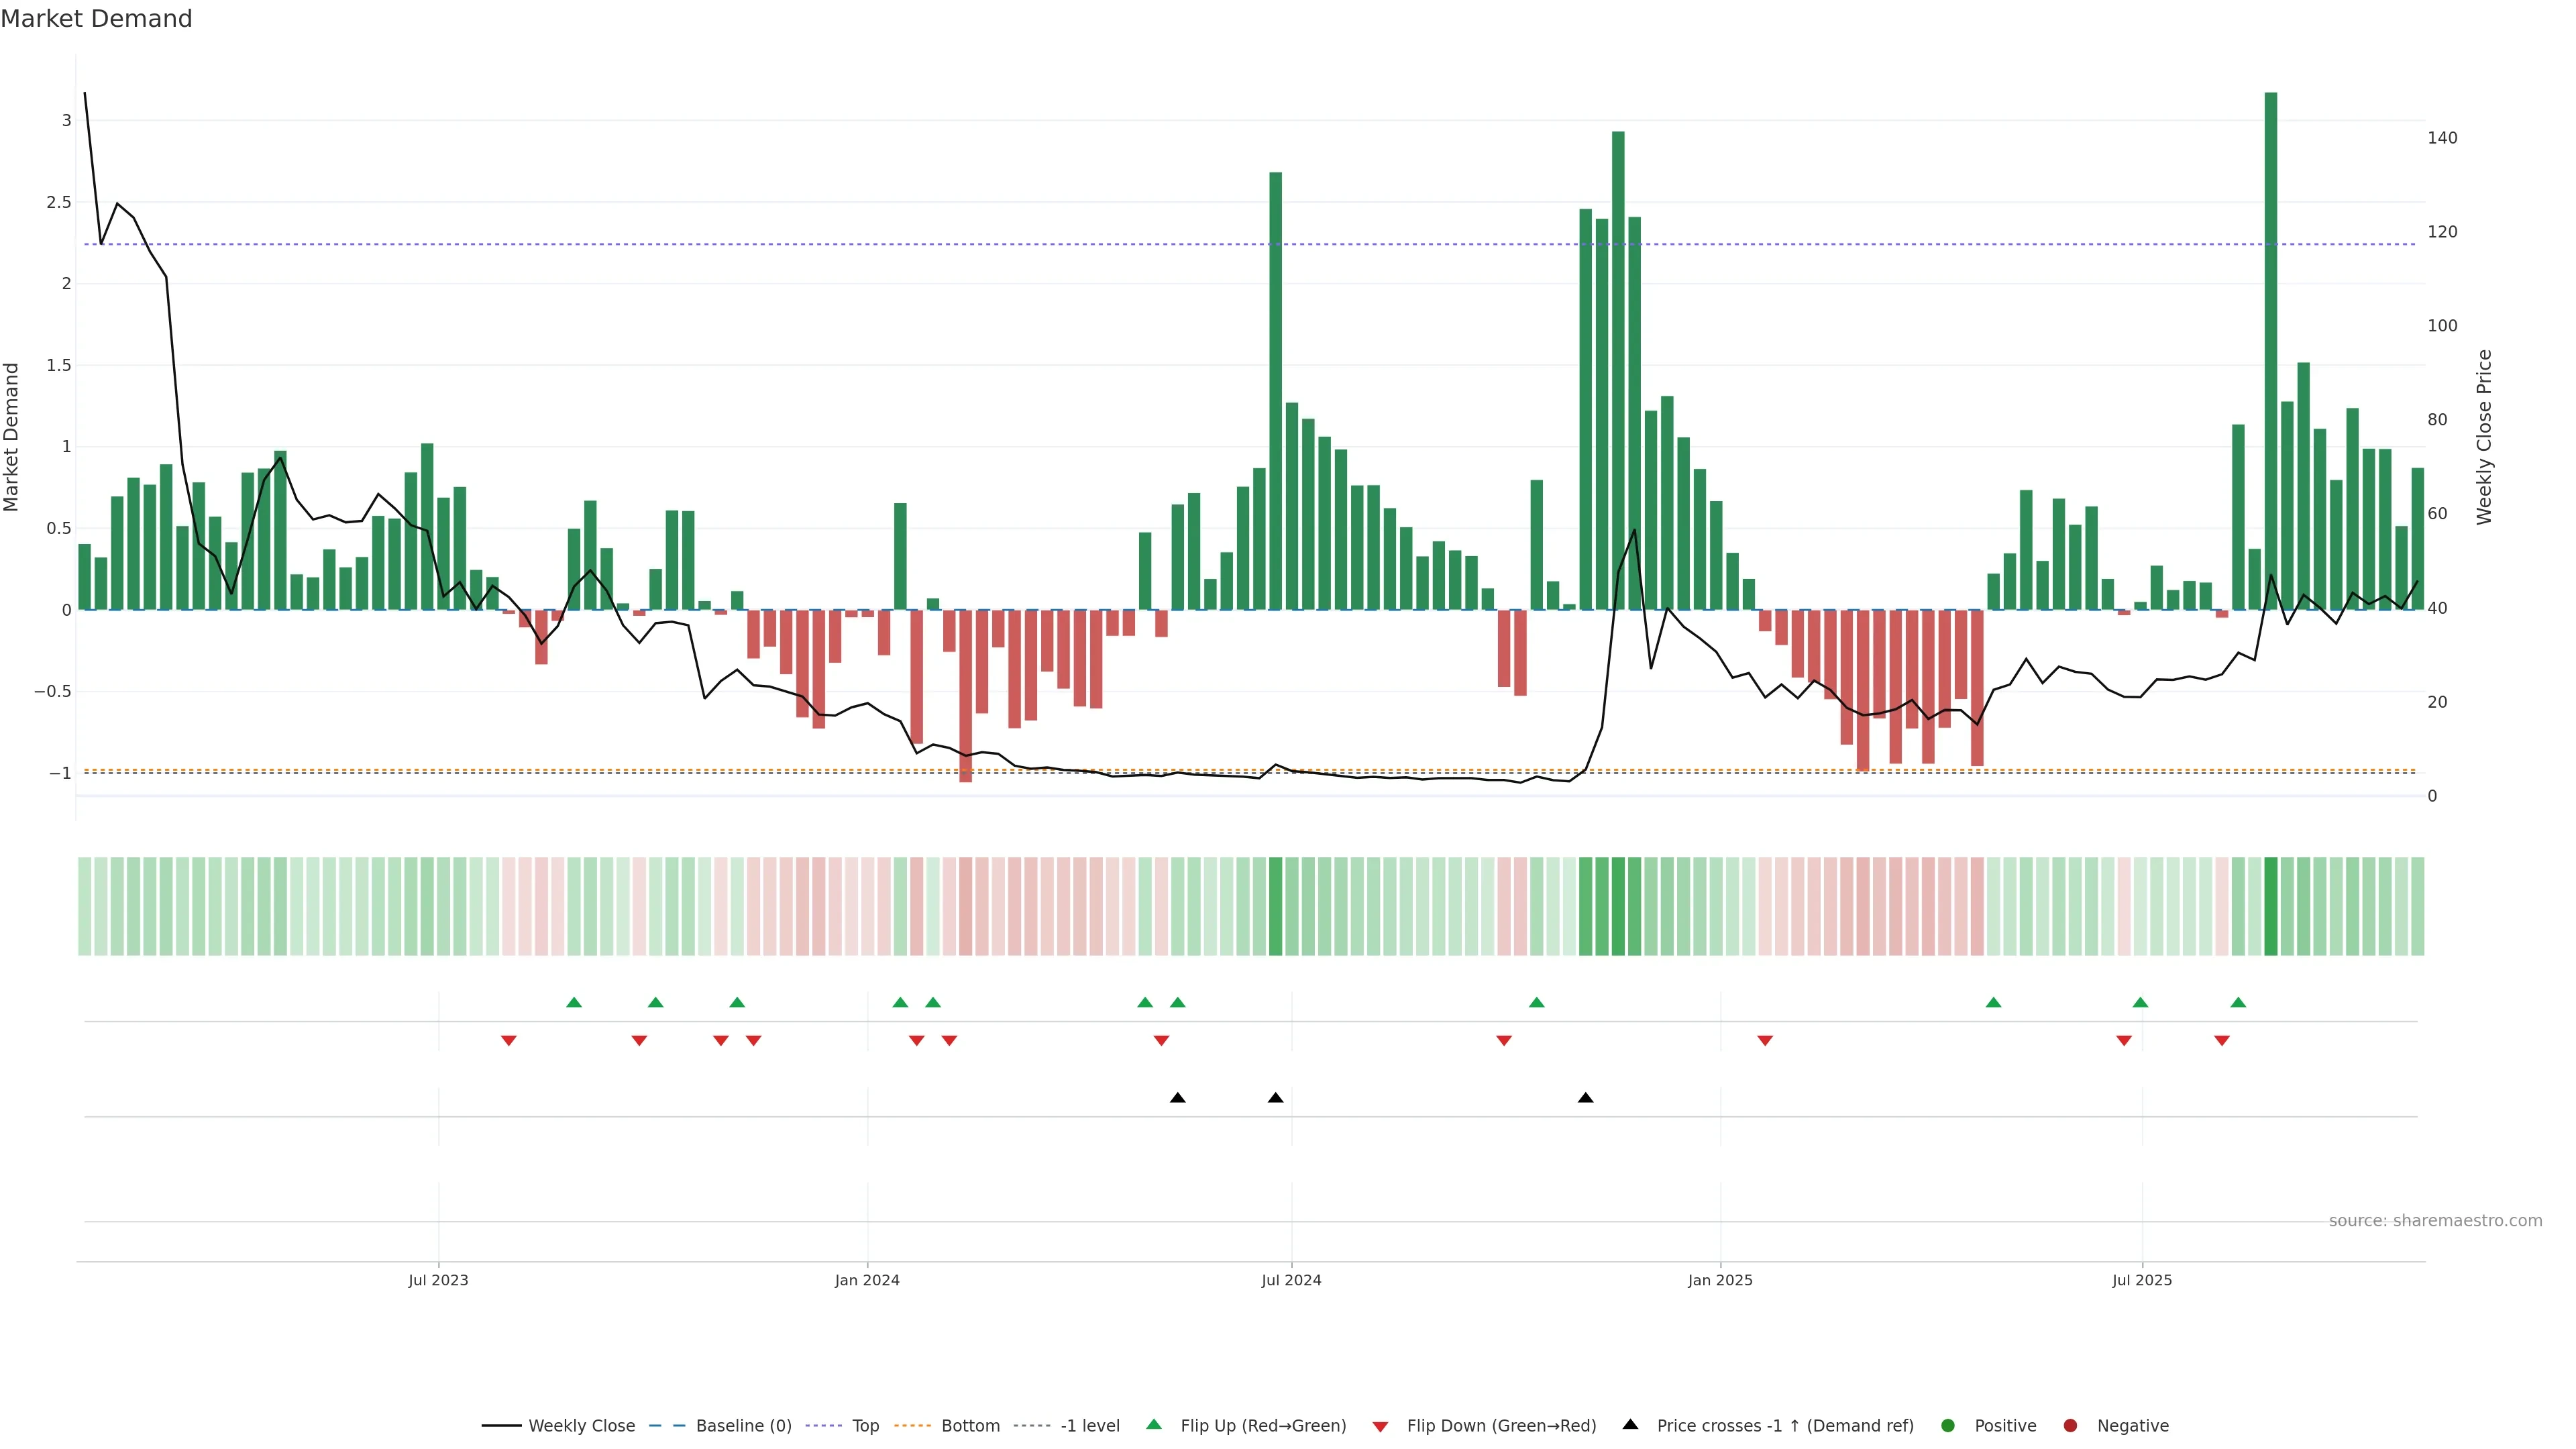Image resolution: width=2576 pixels, height=1449 pixels.
Task: Click the red Negative circle legend icon
Action: [2070, 1426]
